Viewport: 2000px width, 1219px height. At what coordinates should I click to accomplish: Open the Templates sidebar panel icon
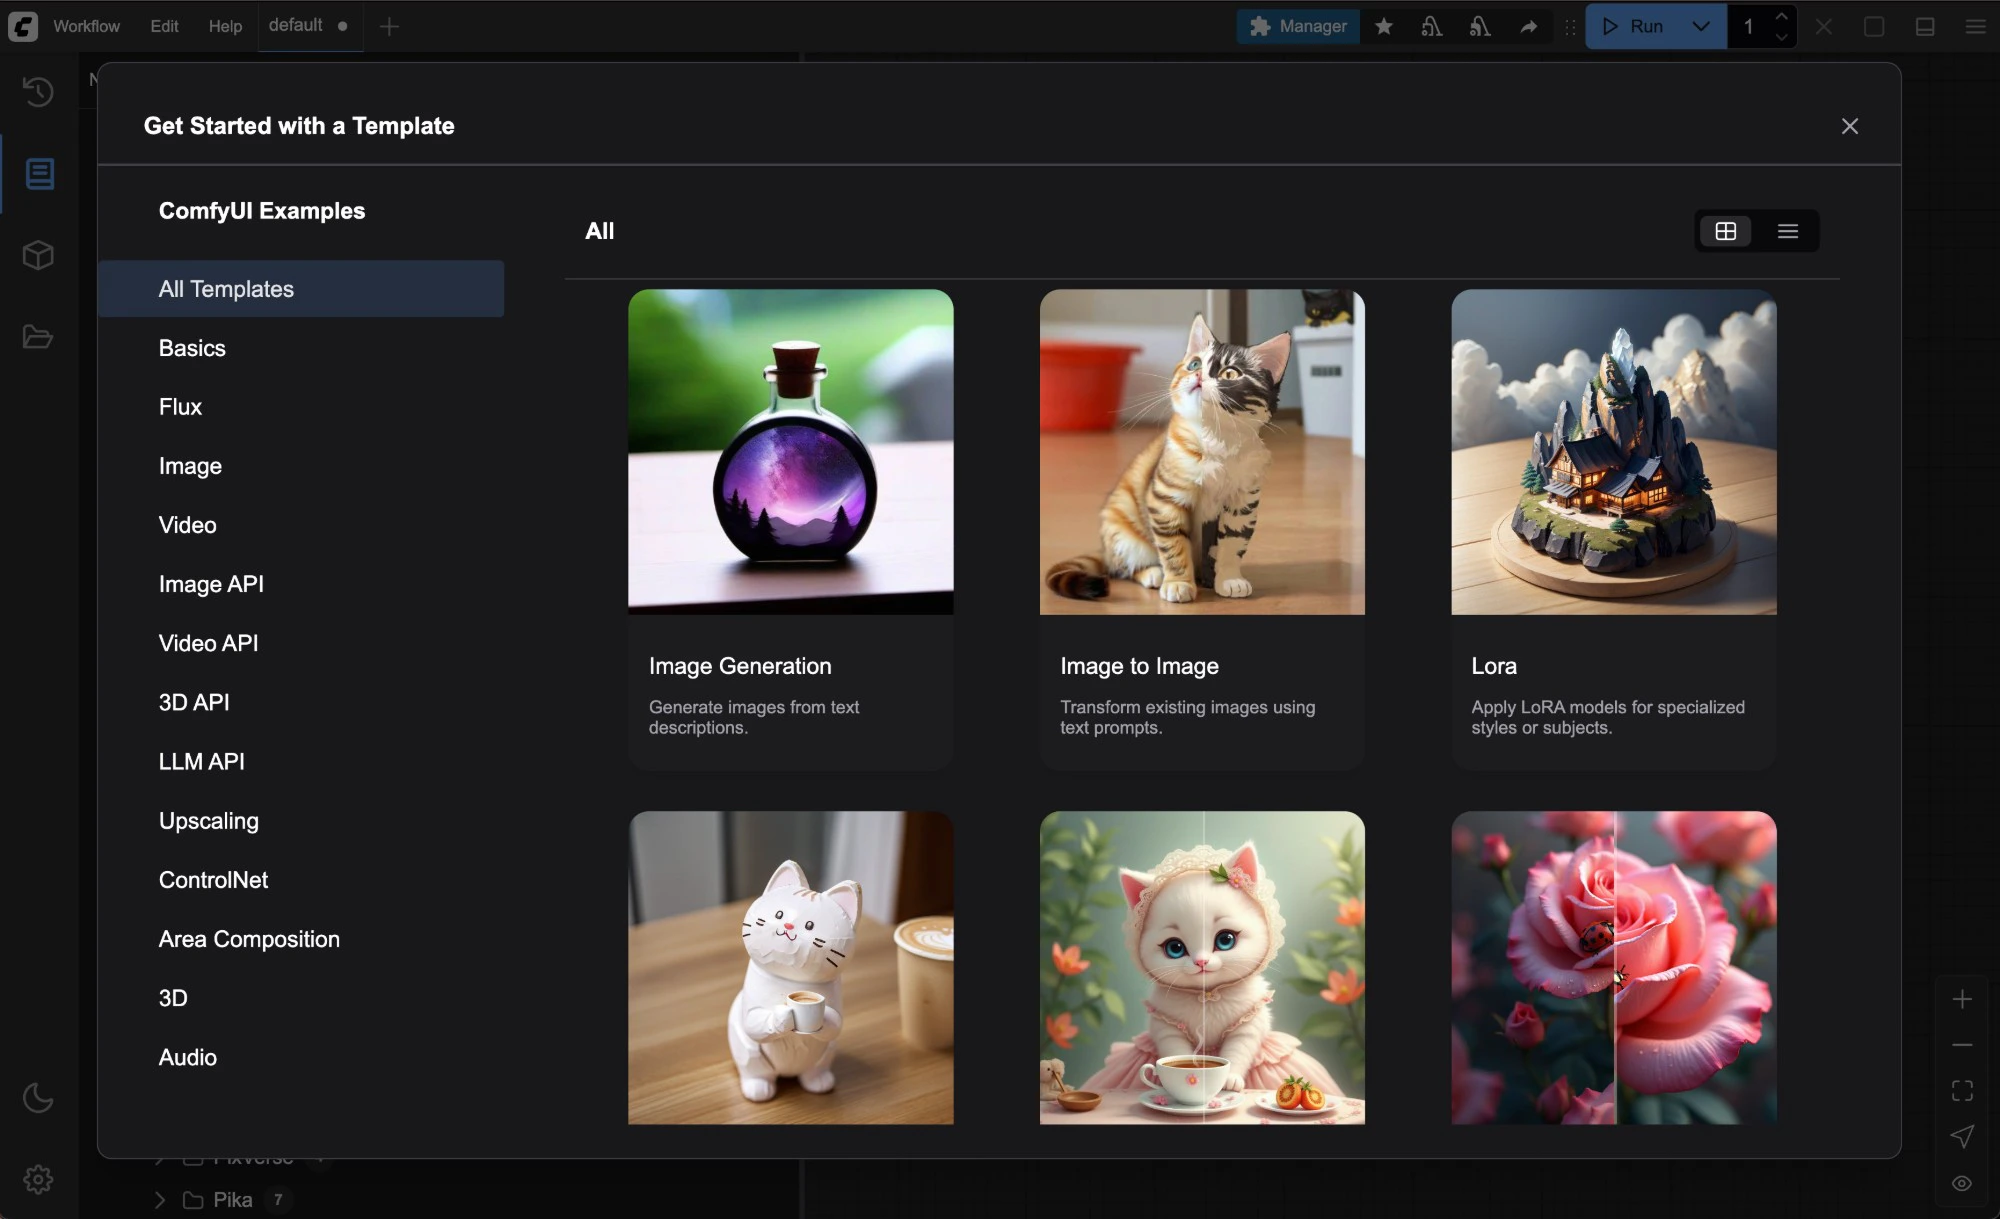pos(40,174)
